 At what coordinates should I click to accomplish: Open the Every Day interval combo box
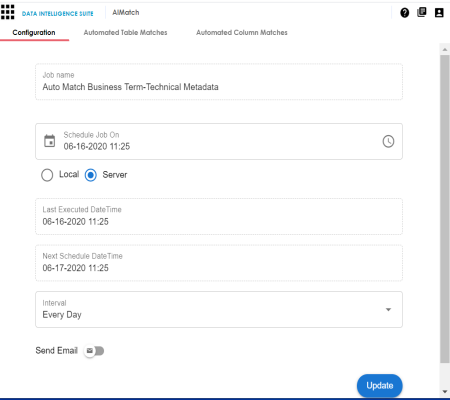point(219,310)
